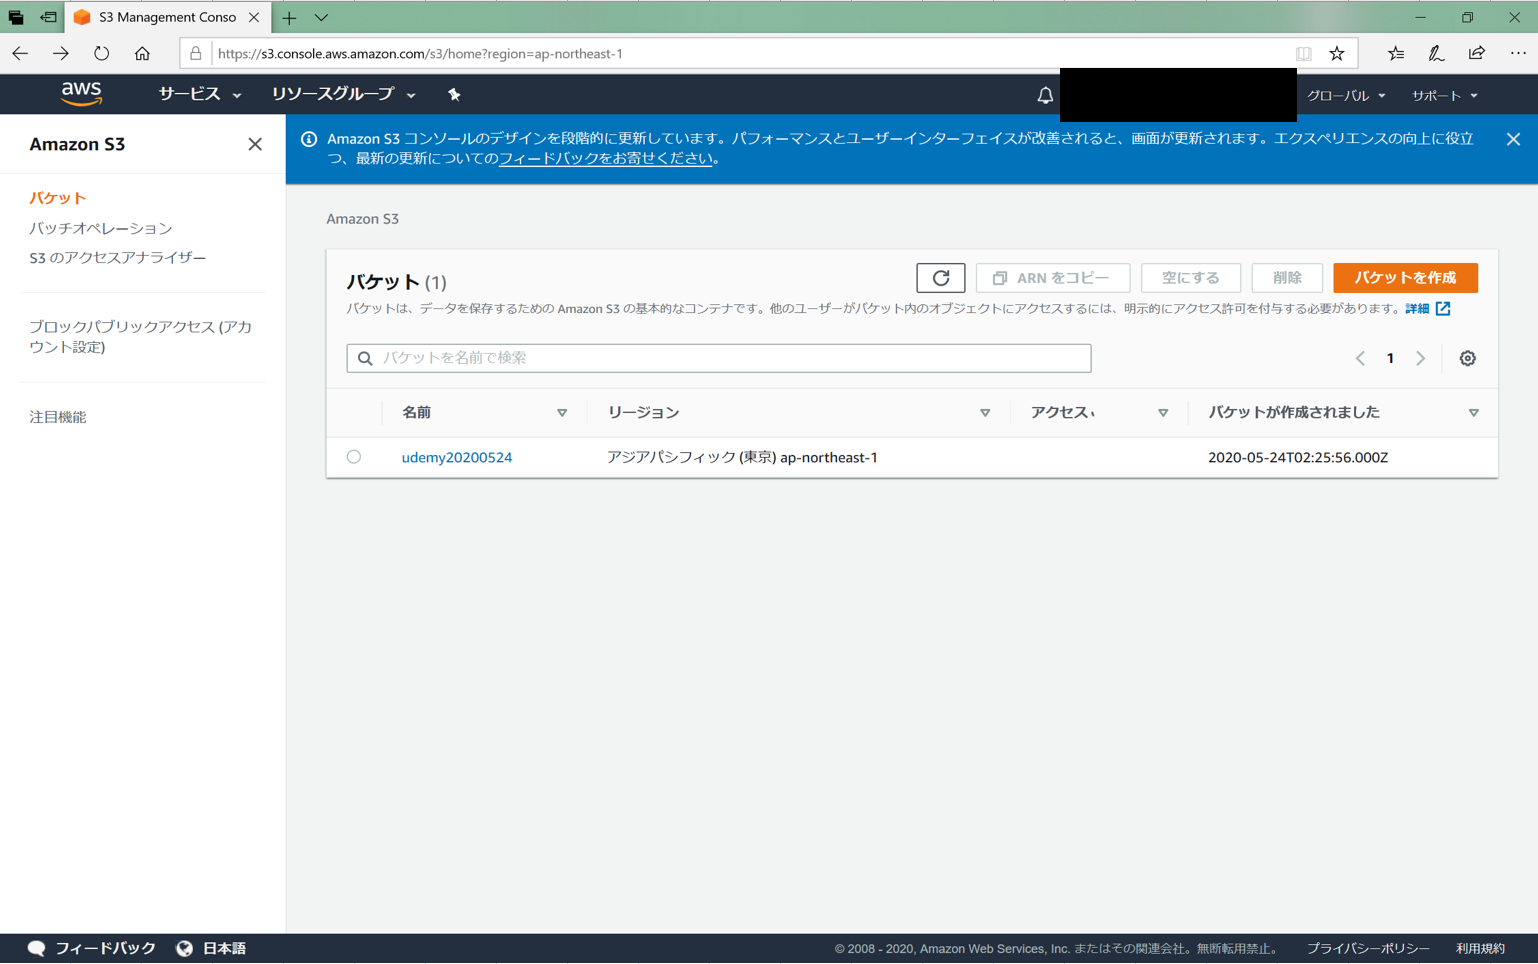Share this page icon
The height and width of the screenshot is (964, 1538).
(1477, 53)
